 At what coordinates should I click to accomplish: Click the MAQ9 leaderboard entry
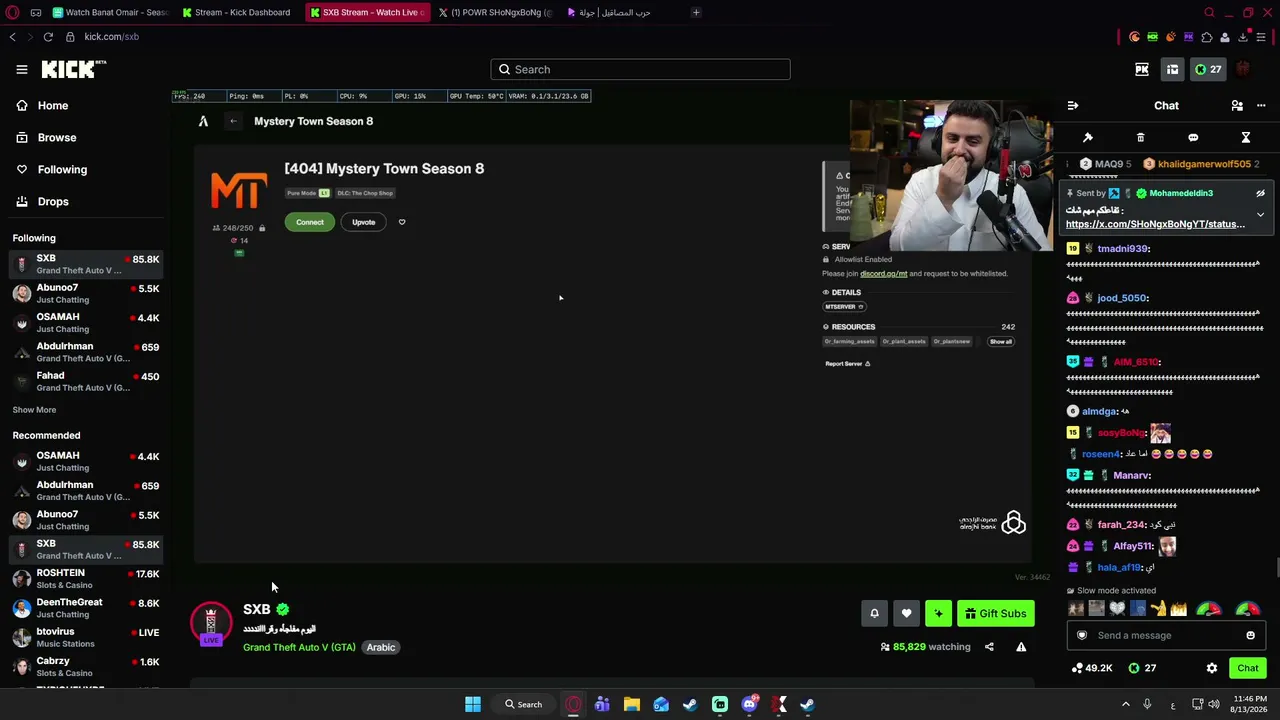[x=1106, y=164]
